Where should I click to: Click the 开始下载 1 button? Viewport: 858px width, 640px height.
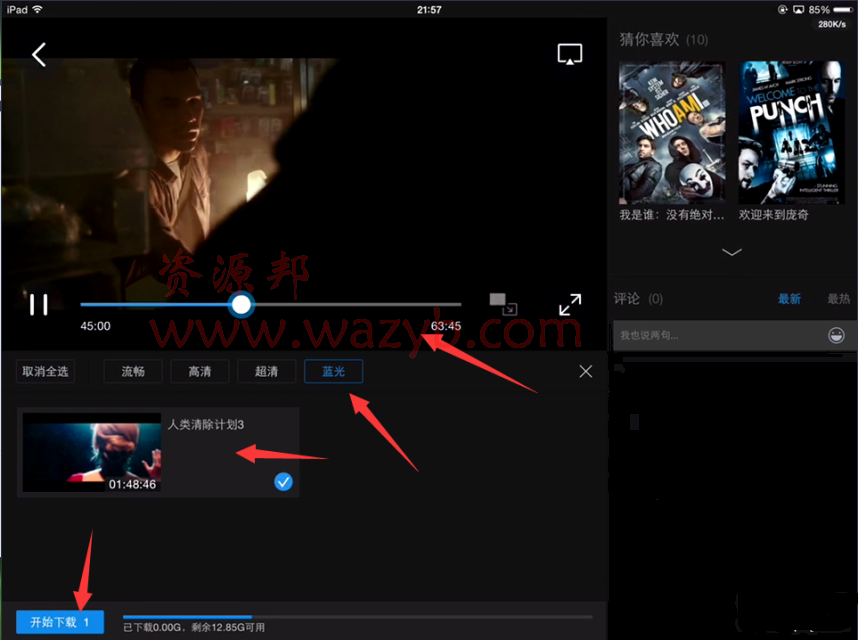click(60, 622)
